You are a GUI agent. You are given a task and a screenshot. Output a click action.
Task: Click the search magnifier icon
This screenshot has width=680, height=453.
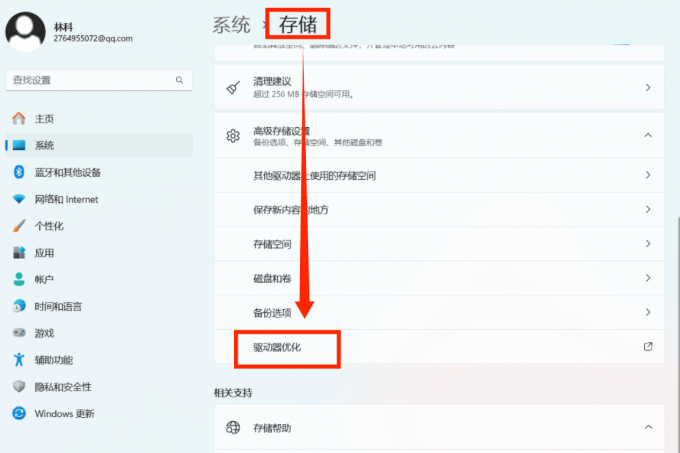tap(179, 80)
